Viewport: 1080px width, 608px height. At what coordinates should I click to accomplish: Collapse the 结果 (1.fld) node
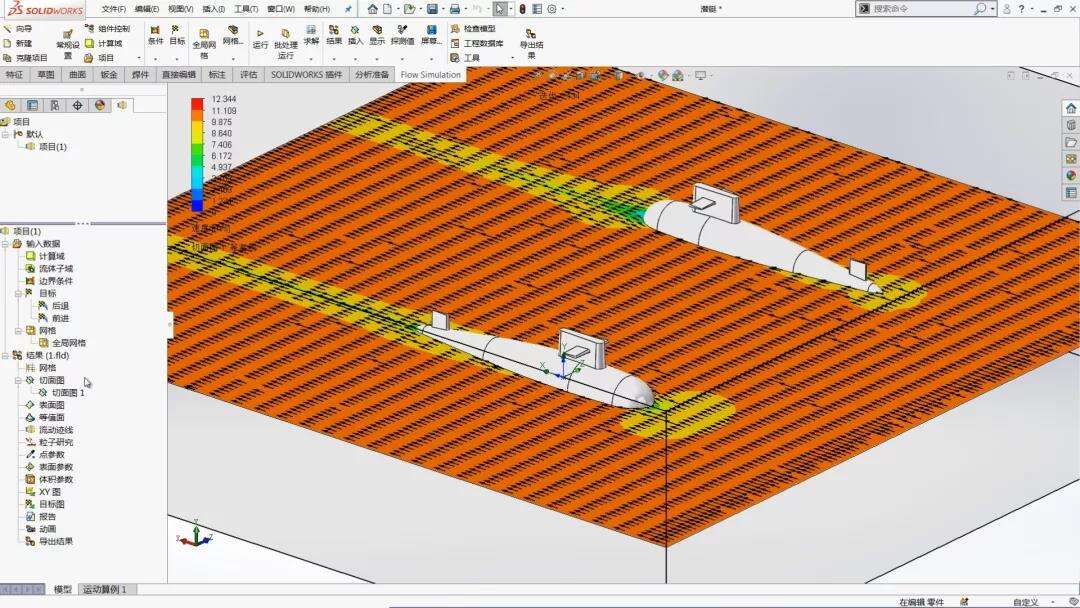click(5, 356)
